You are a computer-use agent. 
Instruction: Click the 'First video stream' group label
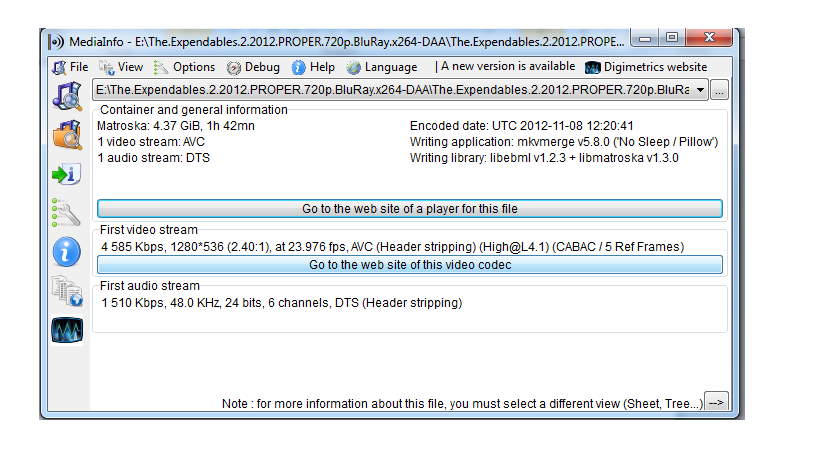149,230
